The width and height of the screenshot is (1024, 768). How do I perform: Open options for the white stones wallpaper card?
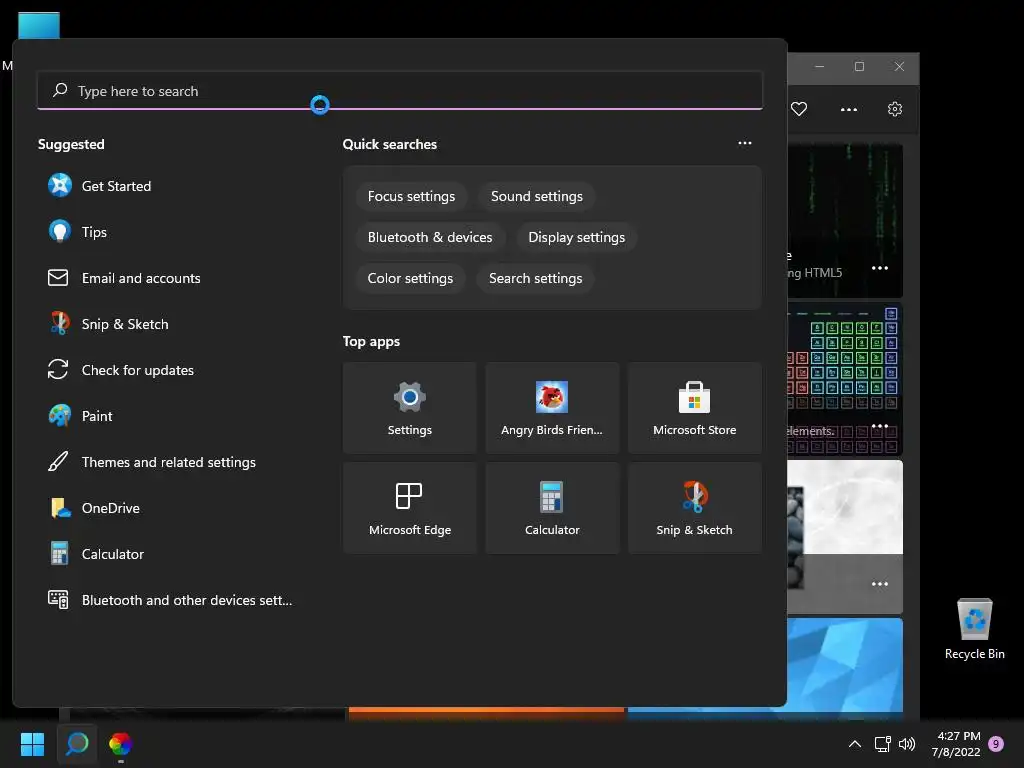click(x=880, y=584)
